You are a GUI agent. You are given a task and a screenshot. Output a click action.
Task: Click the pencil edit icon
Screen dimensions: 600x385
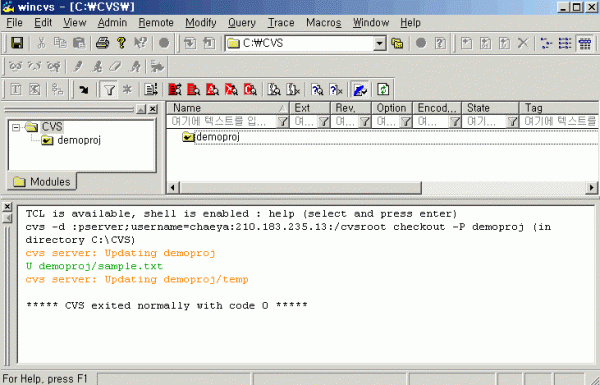click(78, 67)
